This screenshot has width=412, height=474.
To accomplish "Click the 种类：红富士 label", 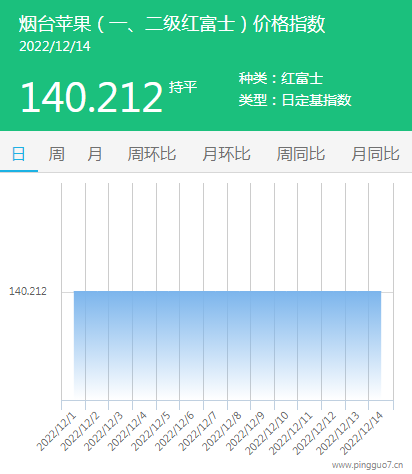I will 281,79.
